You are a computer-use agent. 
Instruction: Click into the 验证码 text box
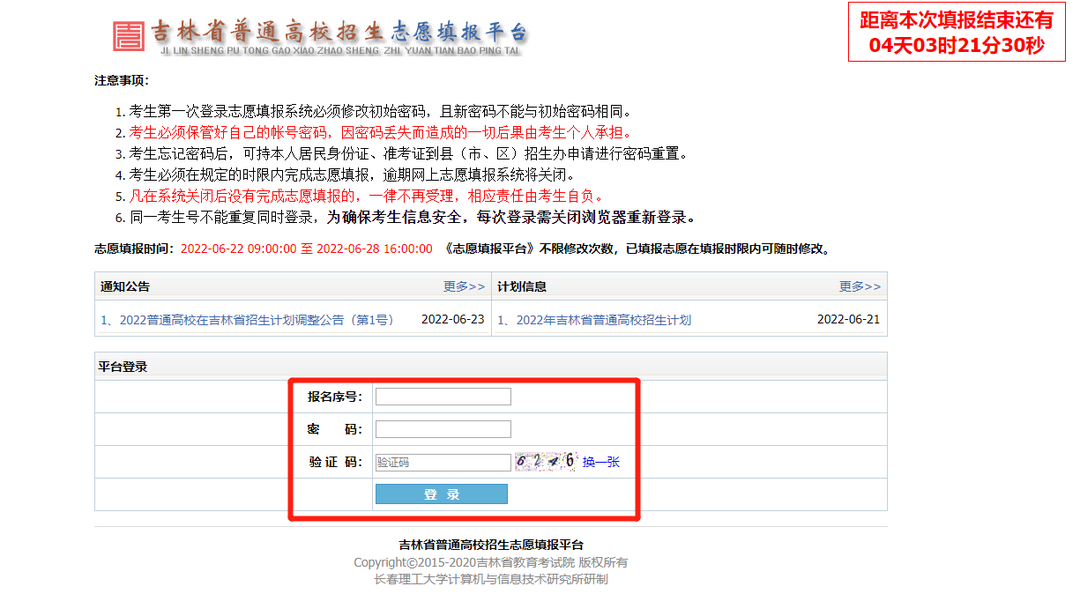(442, 462)
